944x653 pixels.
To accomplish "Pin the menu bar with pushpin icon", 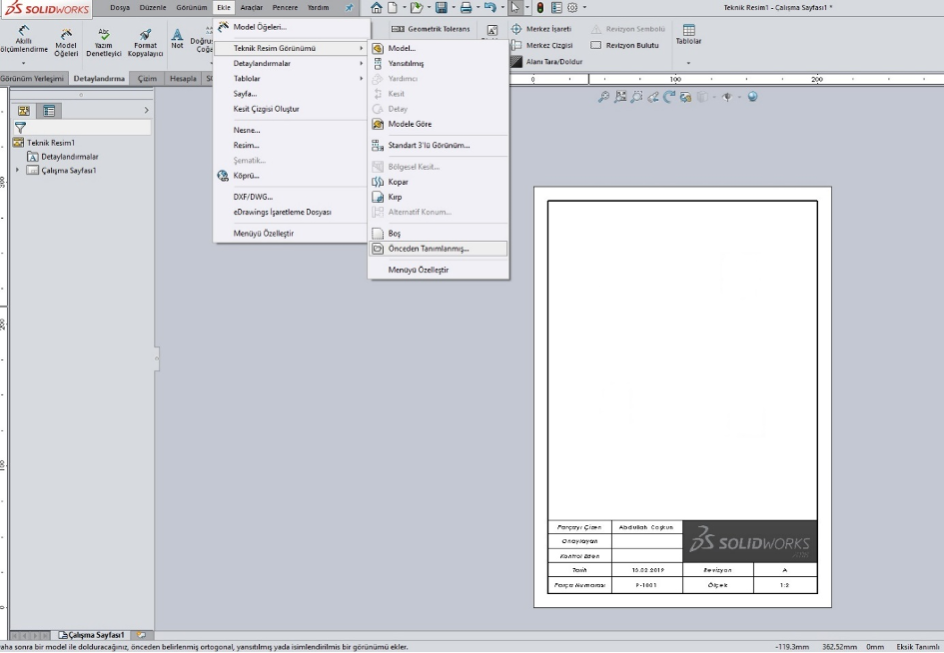I will (x=349, y=8).
